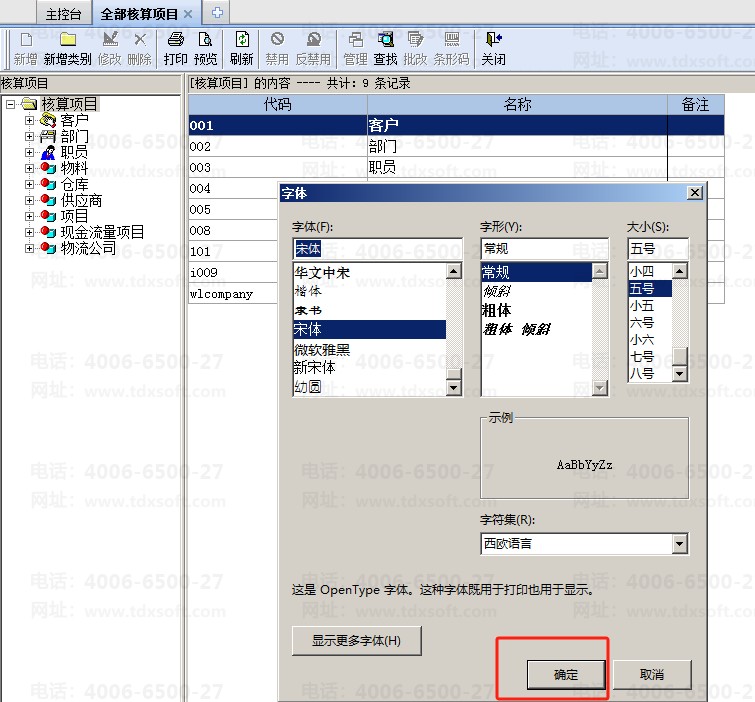Image resolution: width=755 pixels, height=702 pixels.
Task: Select the 客户 tree item
Action: tap(74, 120)
